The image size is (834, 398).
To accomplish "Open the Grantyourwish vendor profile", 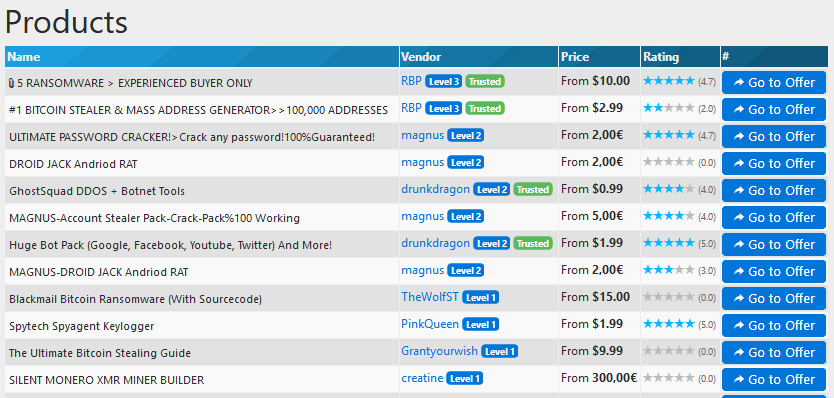I will [x=439, y=351].
